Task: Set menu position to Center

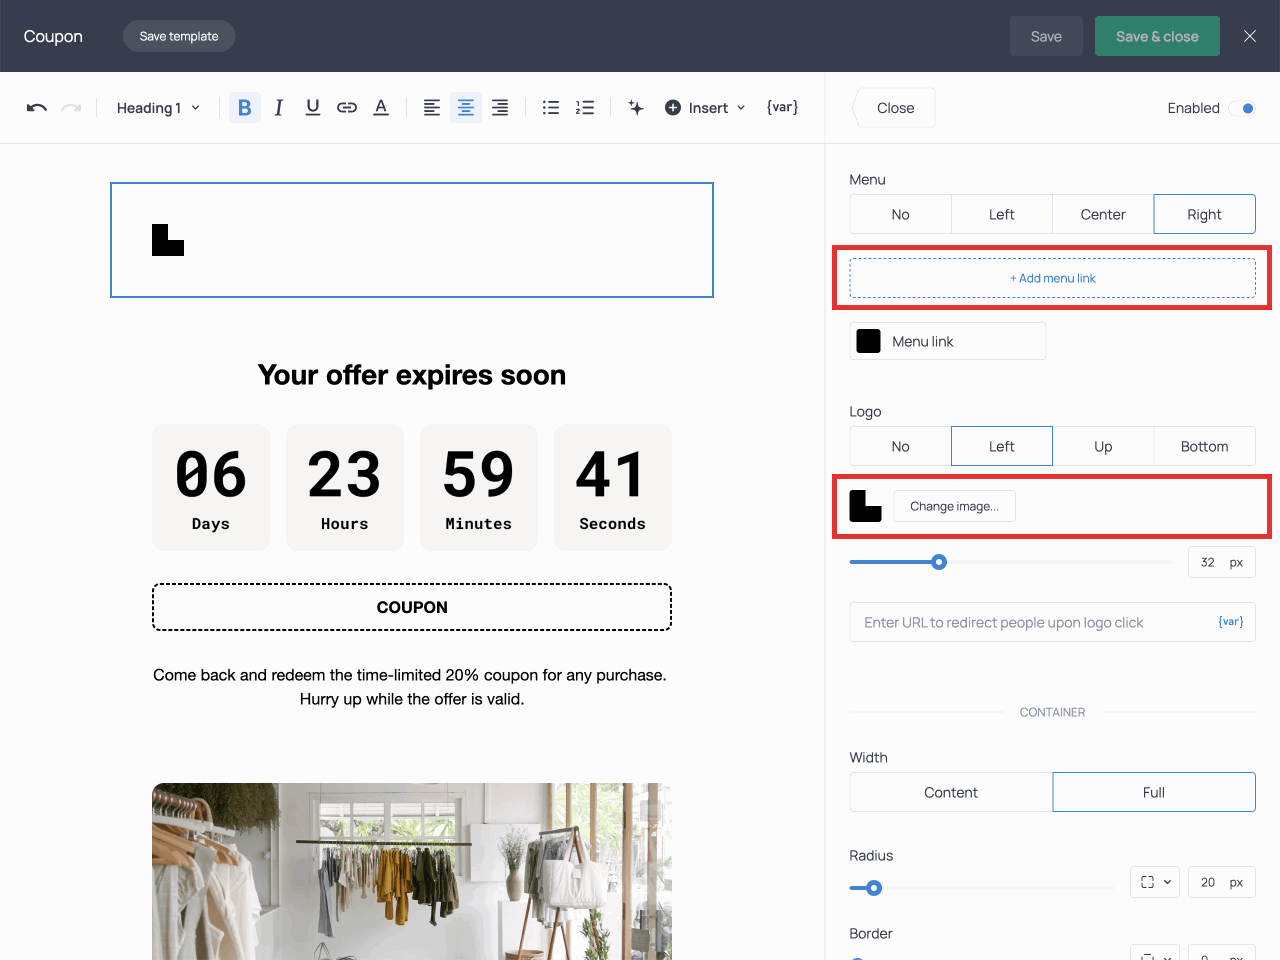Action: 1102,214
